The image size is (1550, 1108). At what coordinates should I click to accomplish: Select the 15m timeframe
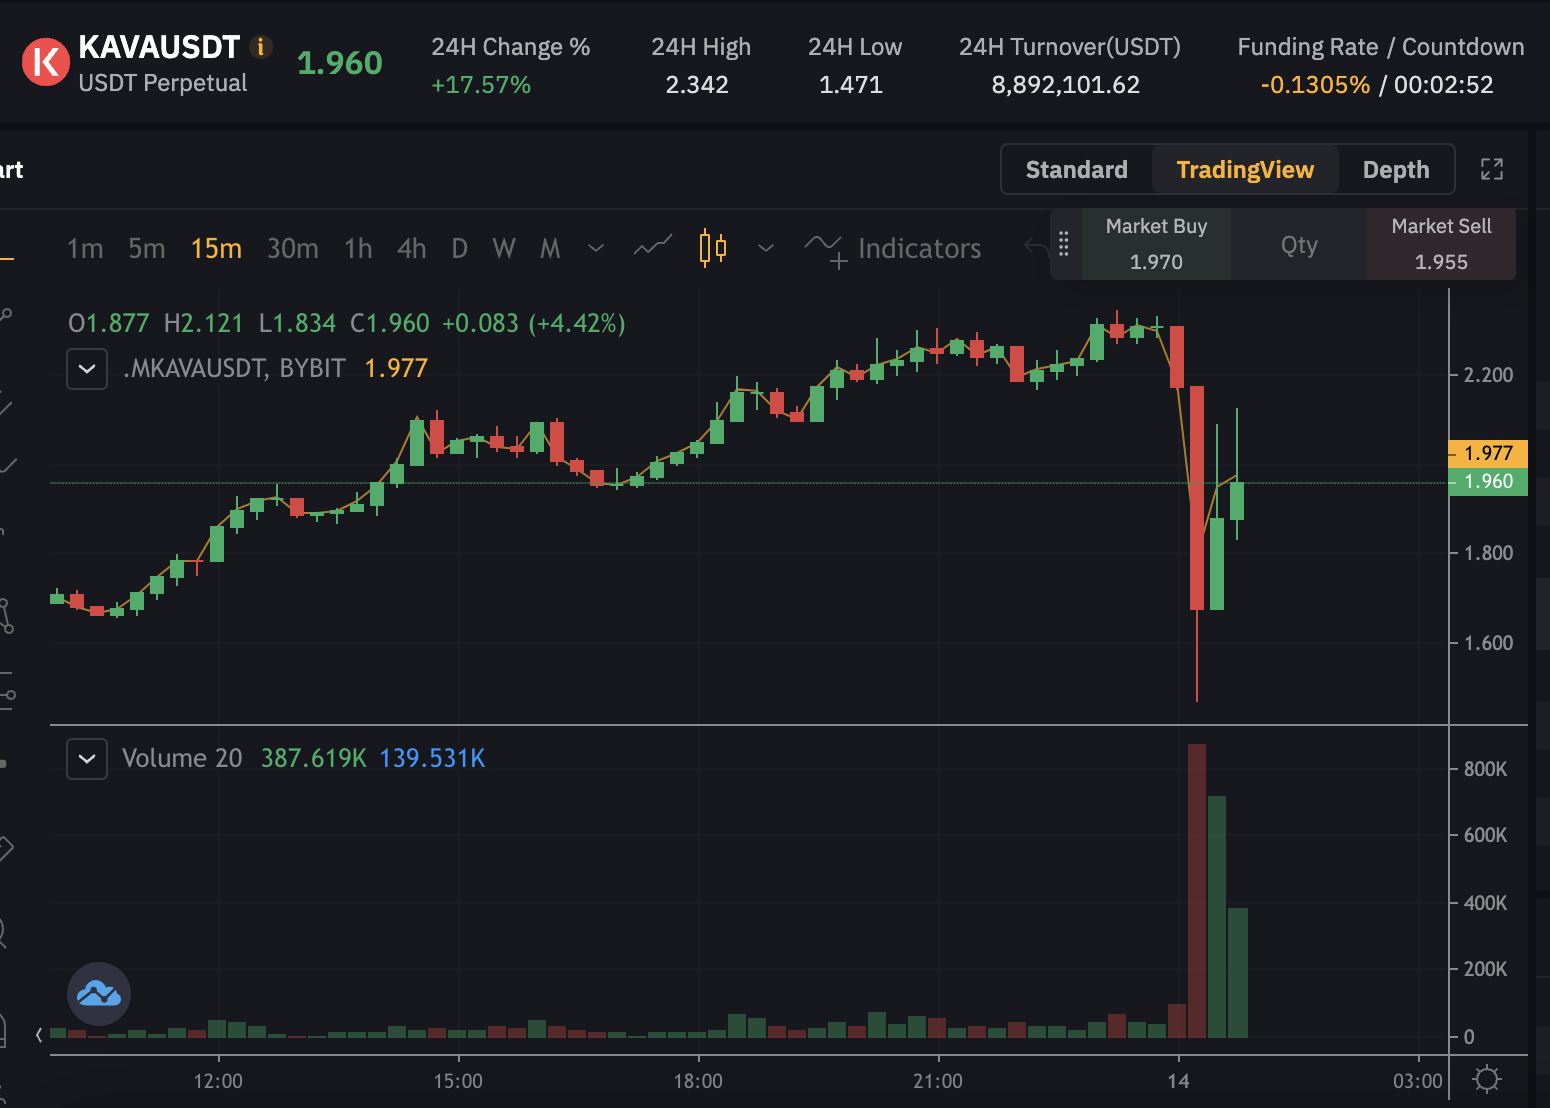point(216,248)
